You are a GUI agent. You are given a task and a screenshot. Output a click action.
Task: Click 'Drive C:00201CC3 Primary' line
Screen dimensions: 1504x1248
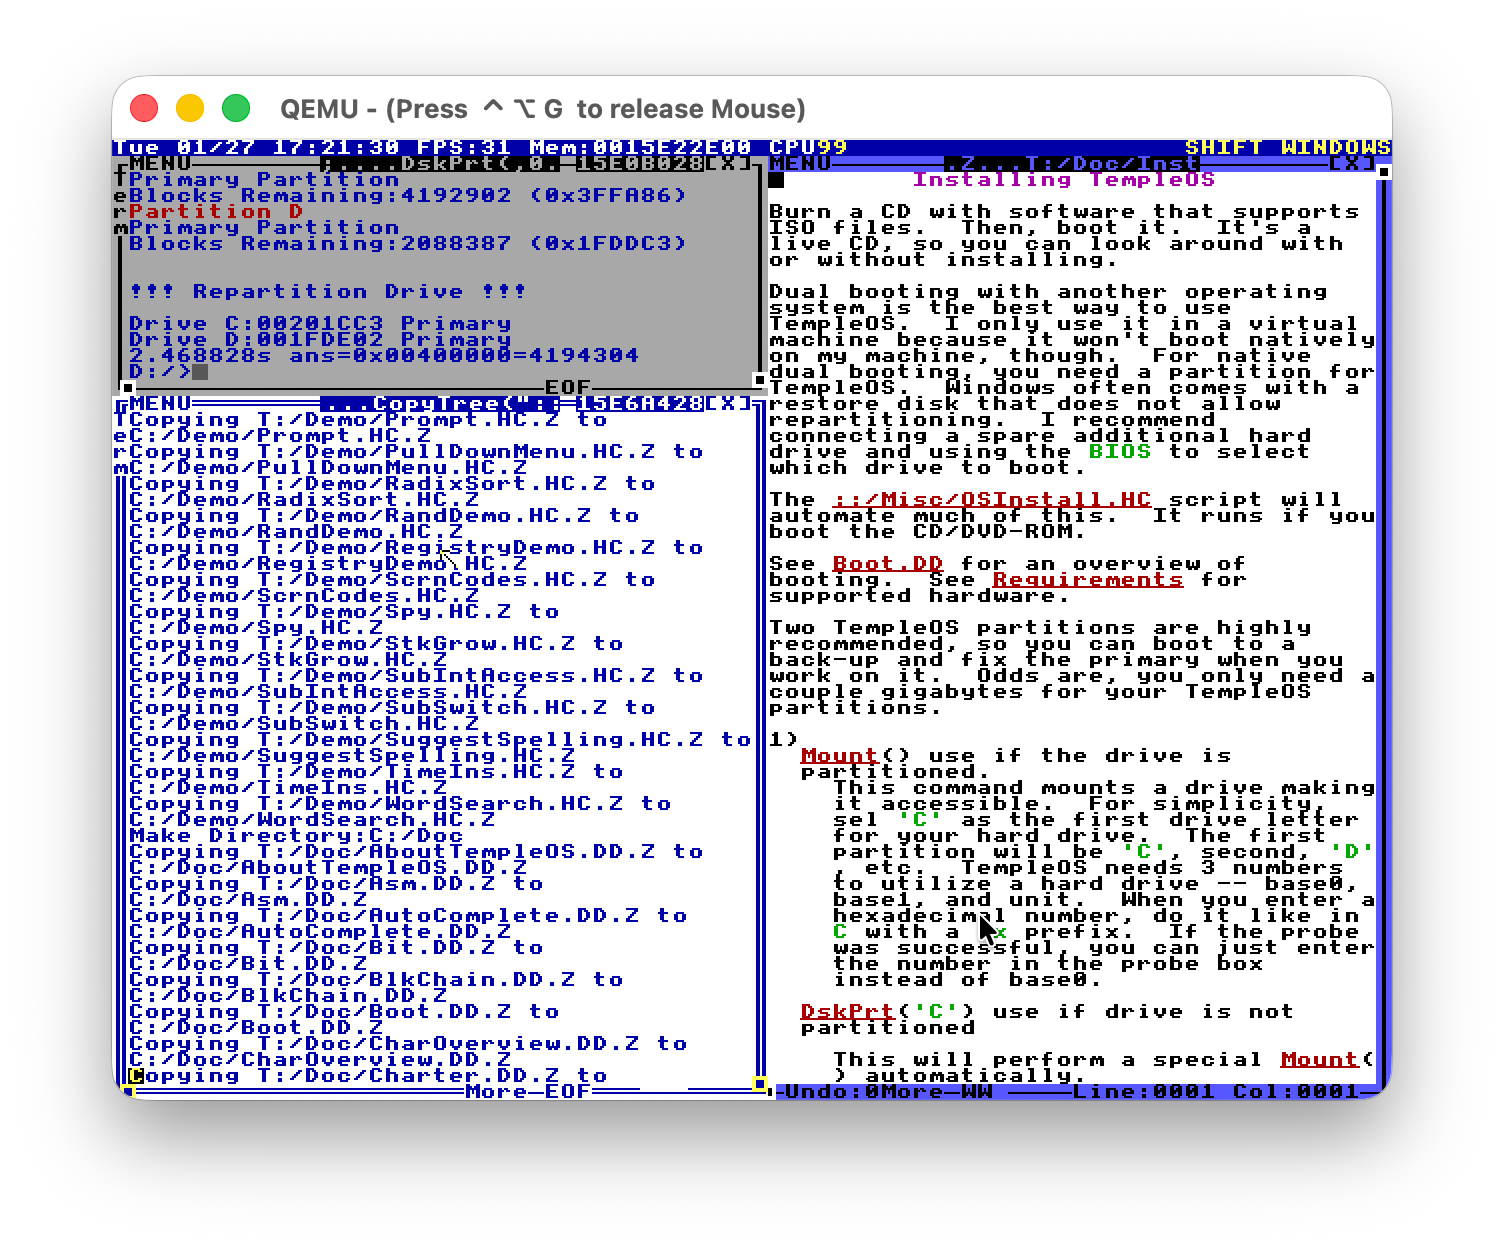pos(320,323)
